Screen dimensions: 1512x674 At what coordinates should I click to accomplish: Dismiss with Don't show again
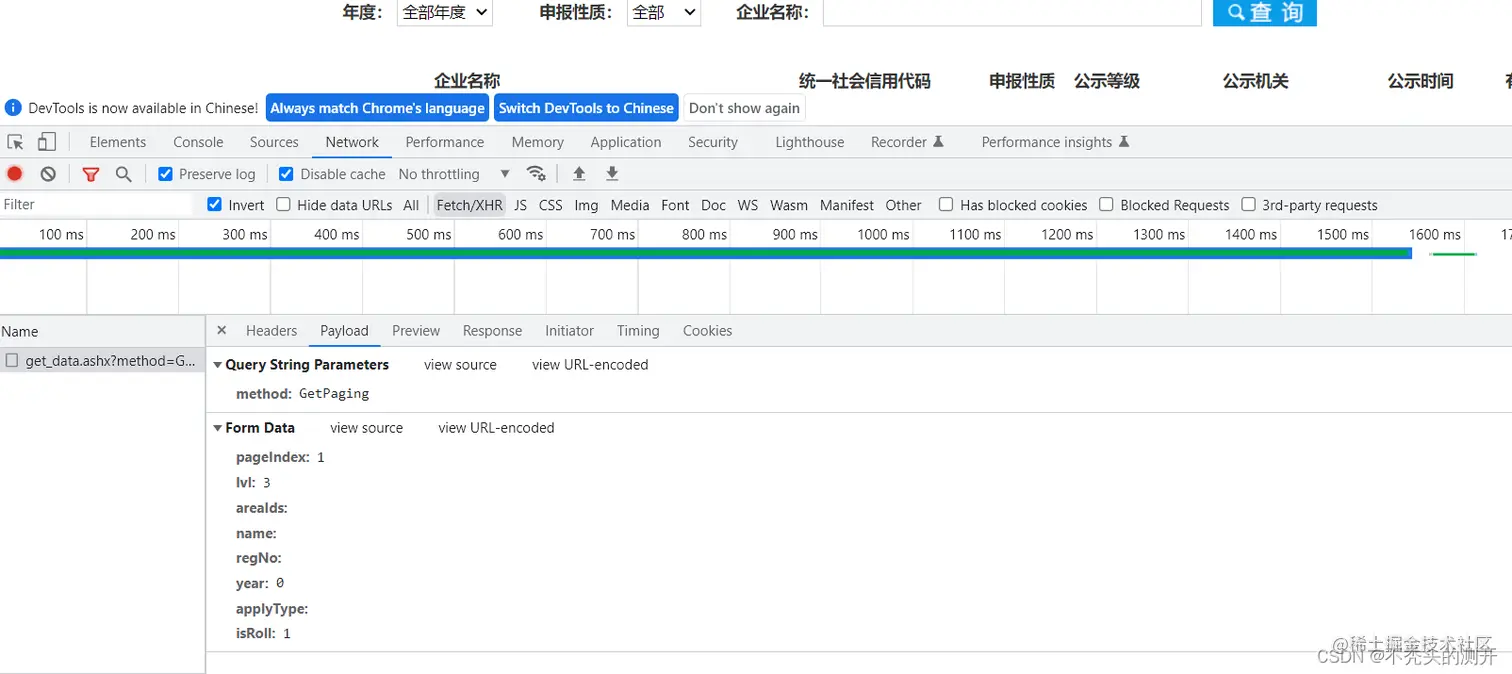(x=744, y=108)
